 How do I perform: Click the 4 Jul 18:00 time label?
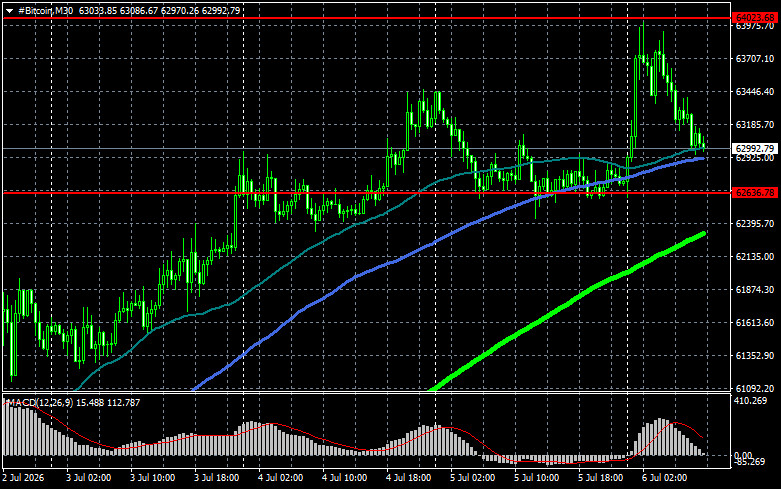point(408,478)
